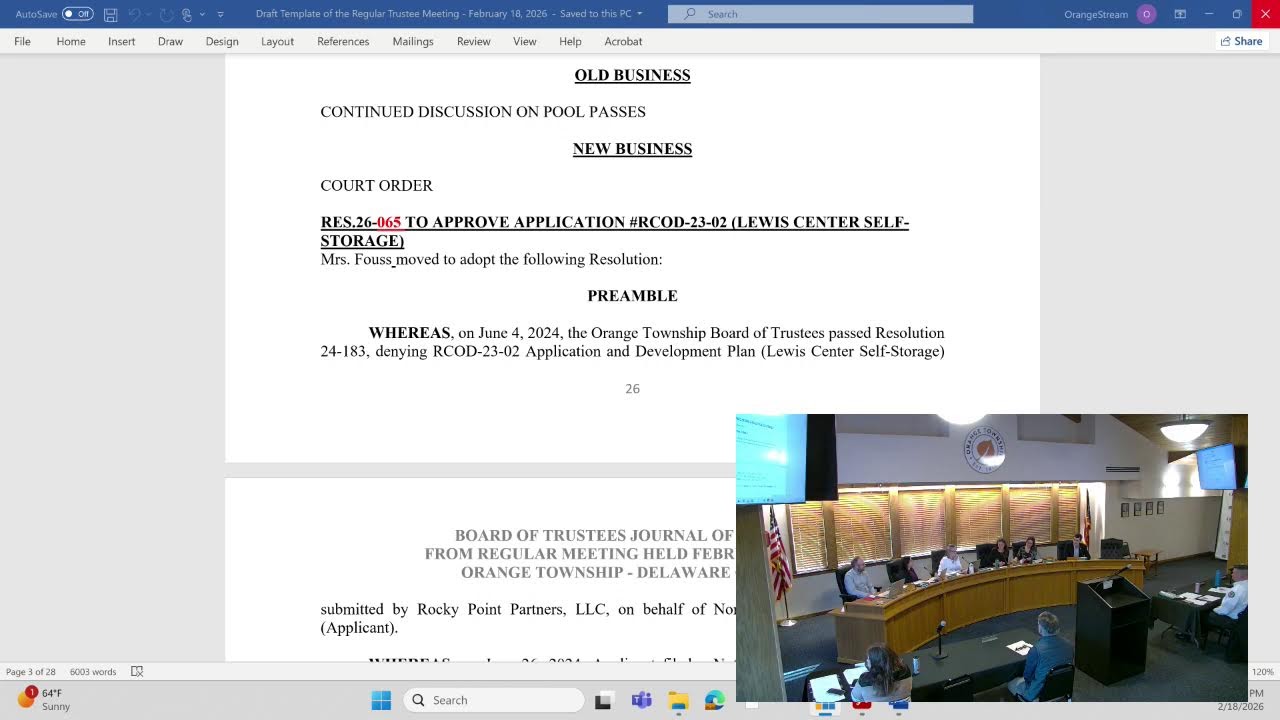
Task: Open the References tab
Action: [343, 41]
